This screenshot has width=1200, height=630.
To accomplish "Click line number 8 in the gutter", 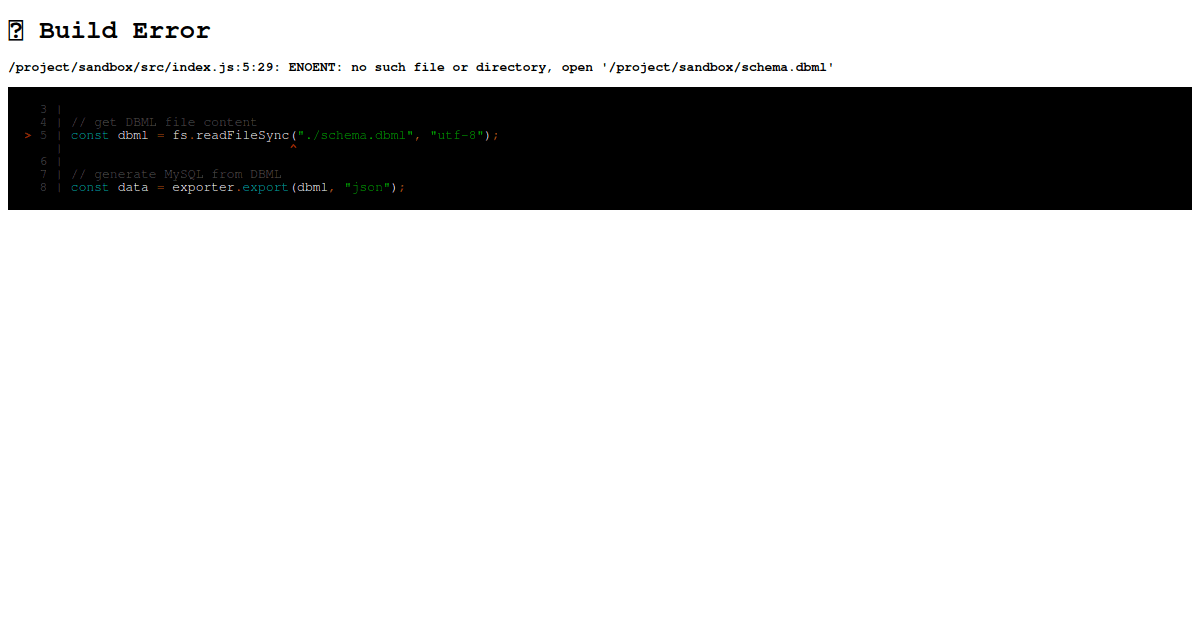I will (x=43, y=187).
